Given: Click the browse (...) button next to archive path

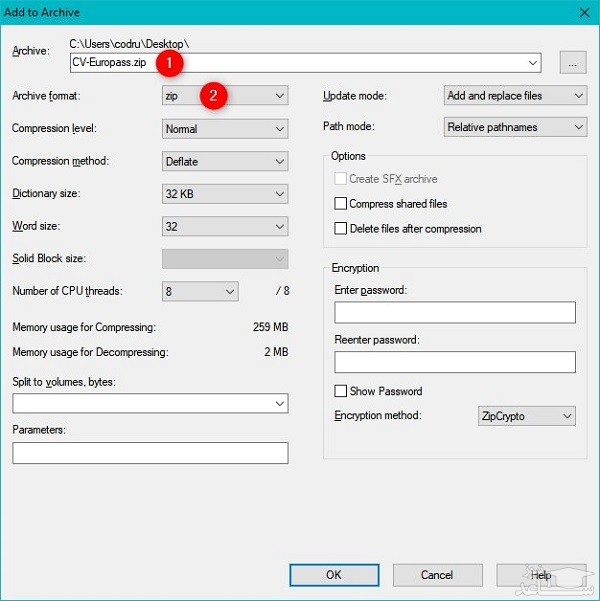Looking at the screenshot, I should click(572, 63).
